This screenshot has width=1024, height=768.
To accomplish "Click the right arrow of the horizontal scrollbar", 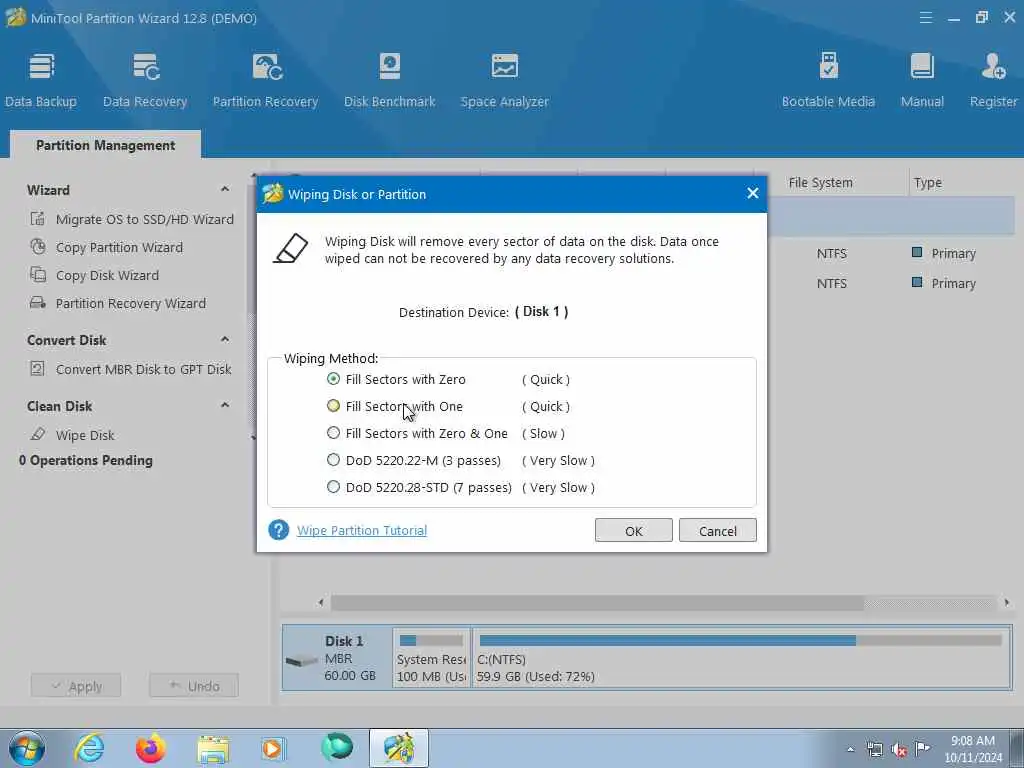I will click(1006, 602).
